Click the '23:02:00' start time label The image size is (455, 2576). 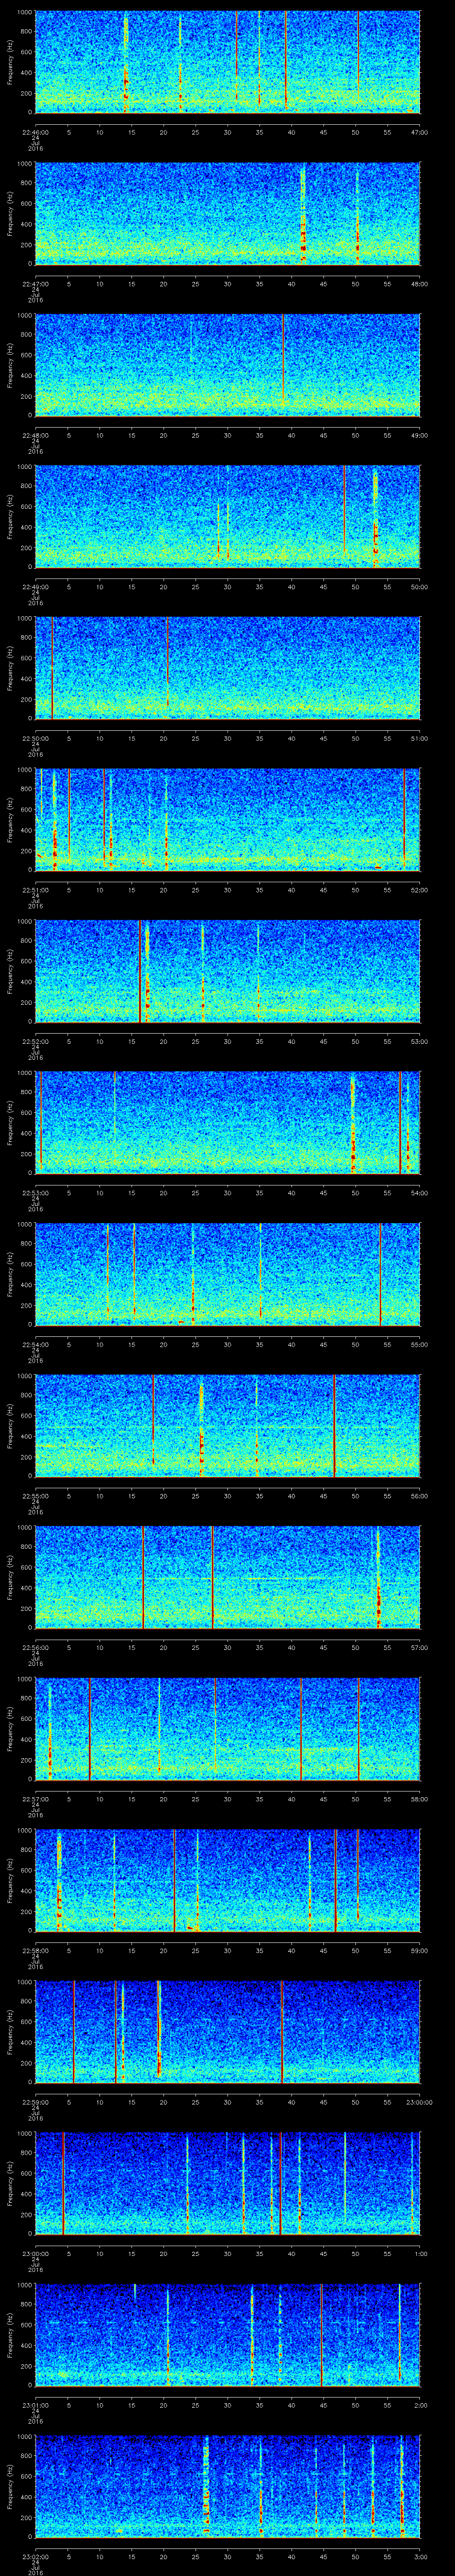(35, 2556)
